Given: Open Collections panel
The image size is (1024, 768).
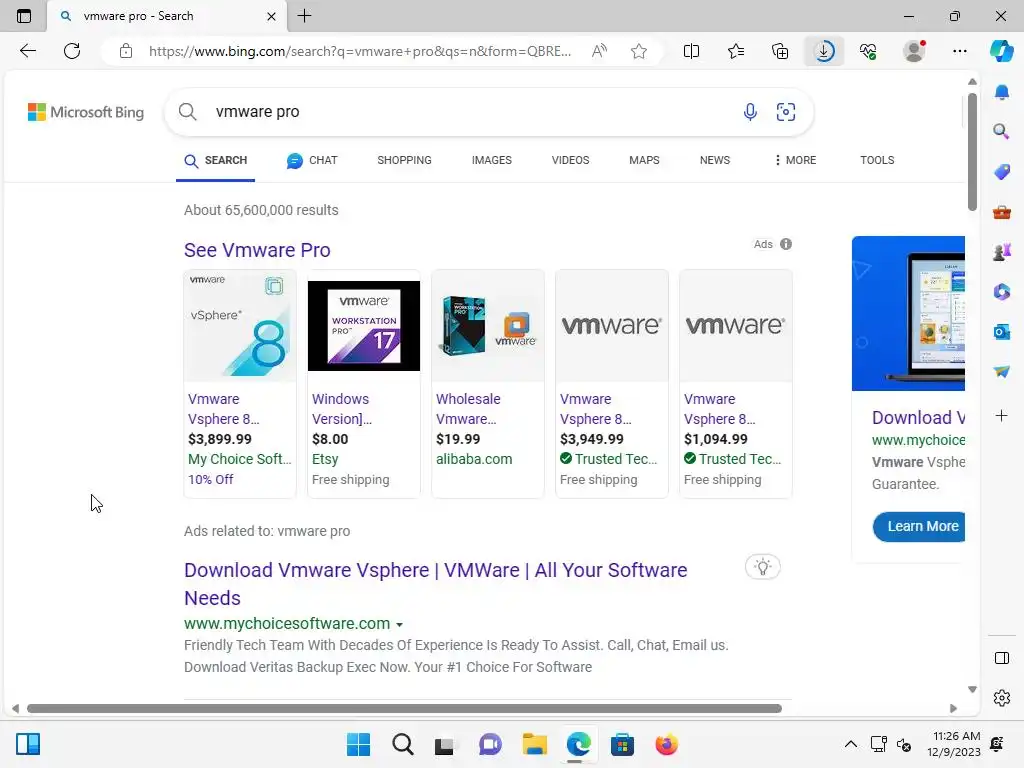Looking at the screenshot, I should [780, 51].
